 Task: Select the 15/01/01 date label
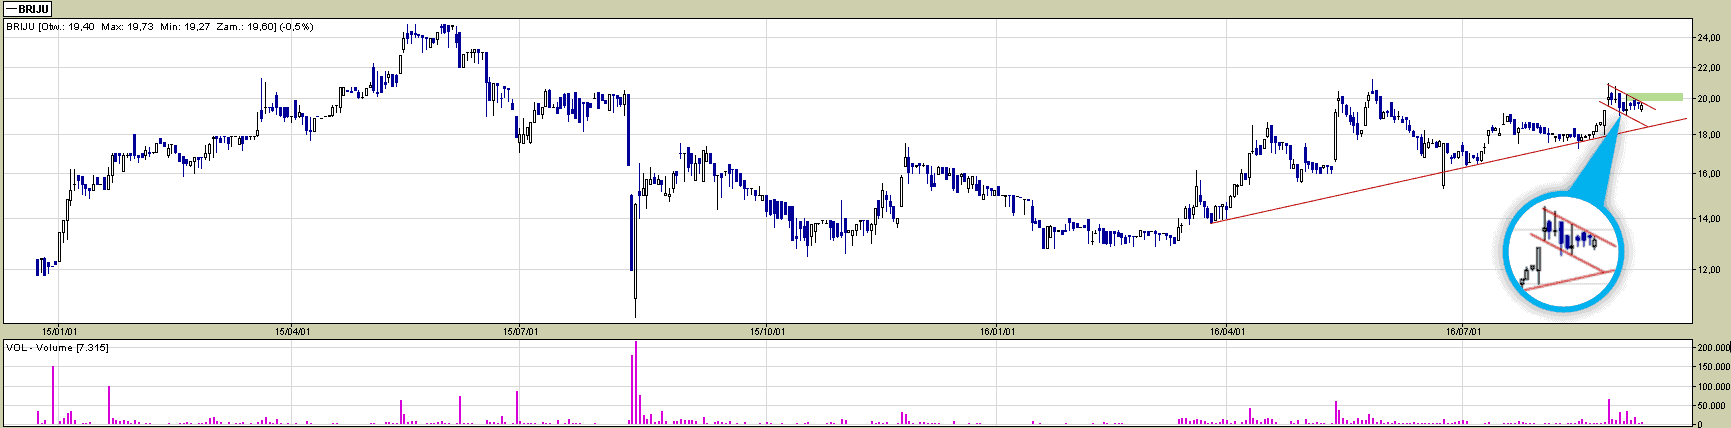click(x=59, y=331)
